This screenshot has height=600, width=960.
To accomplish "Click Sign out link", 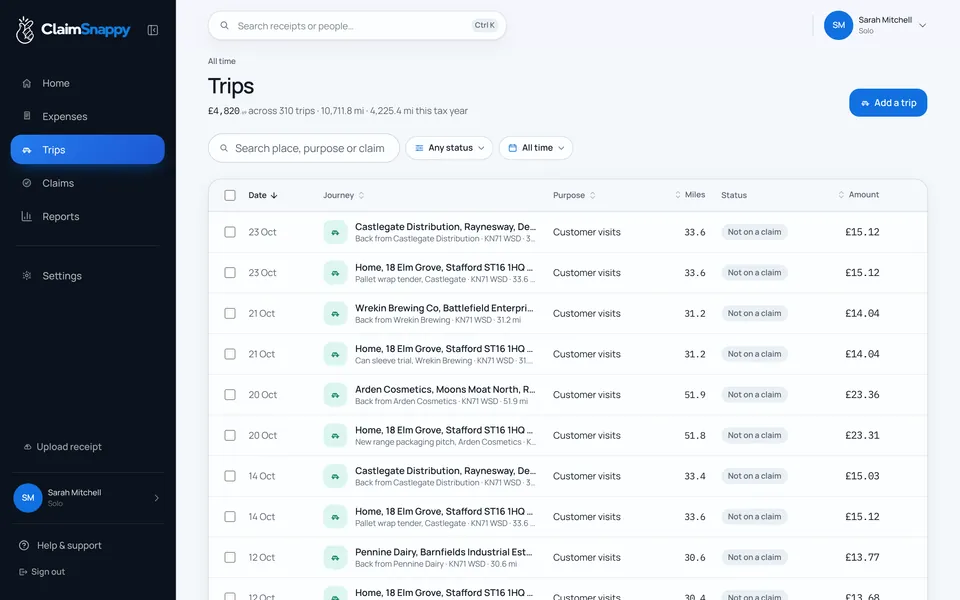I will tap(42, 572).
